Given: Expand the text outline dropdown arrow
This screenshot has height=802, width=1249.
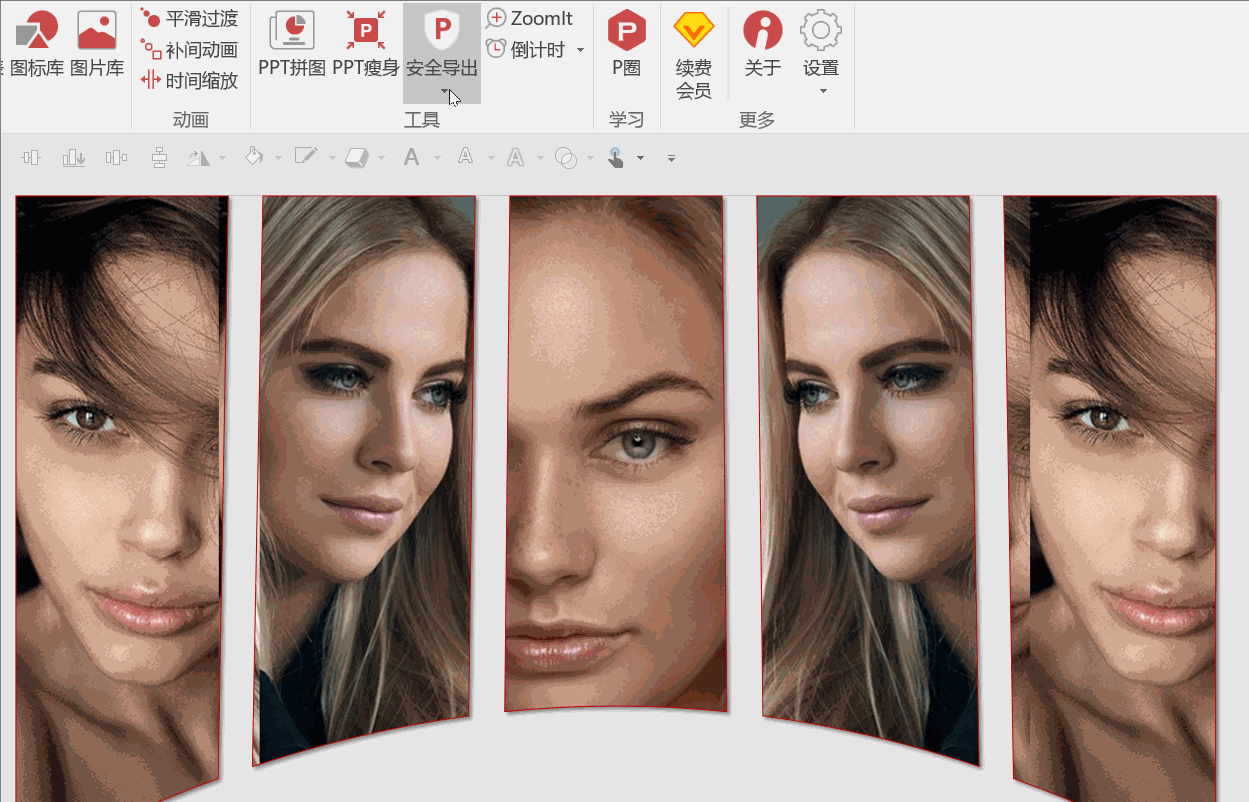Looking at the screenshot, I should click(491, 158).
